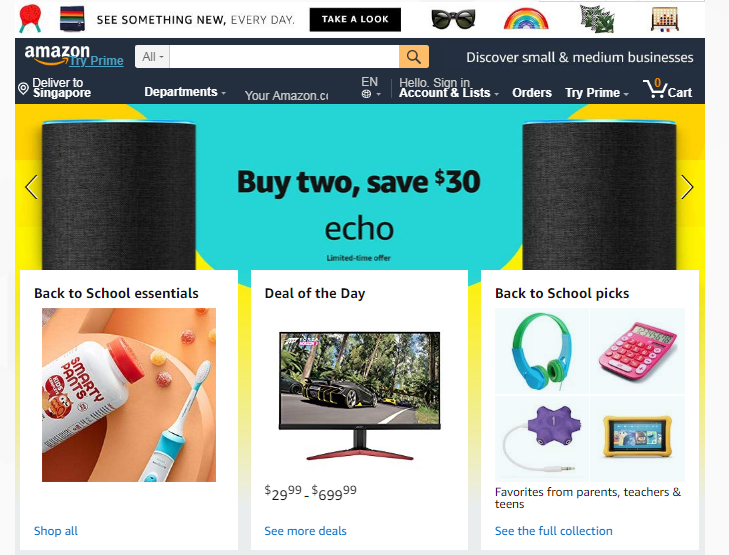Screen dimensions: 729x555
Task: Open the Try Prime dropdown in navbar
Action: click(x=596, y=92)
